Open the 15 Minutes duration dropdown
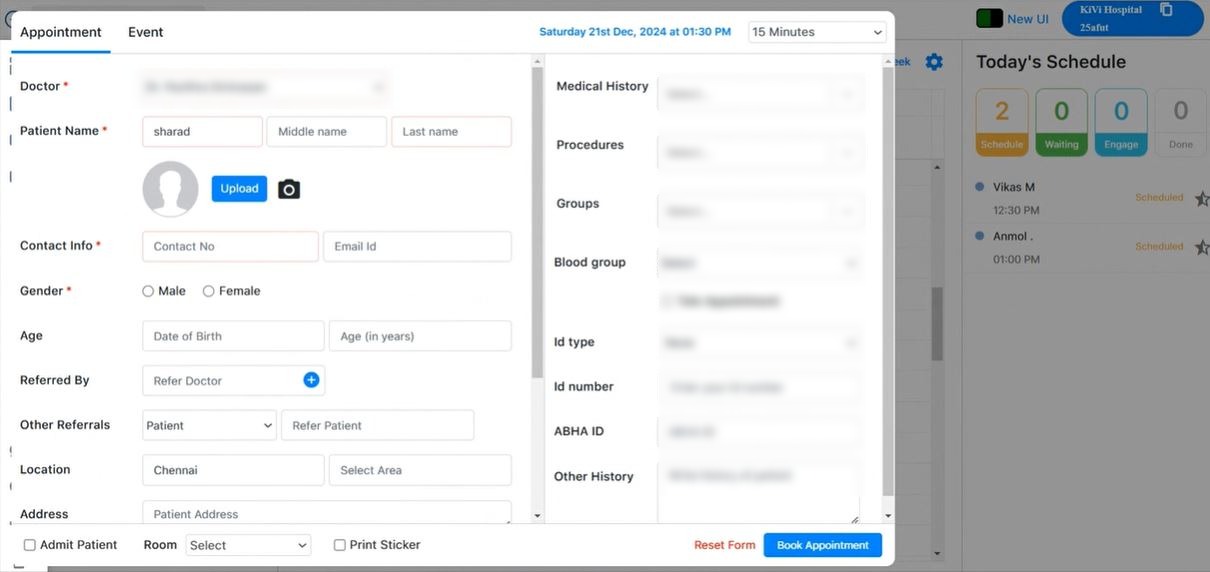The height and width of the screenshot is (572, 1210). (x=817, y=32)
